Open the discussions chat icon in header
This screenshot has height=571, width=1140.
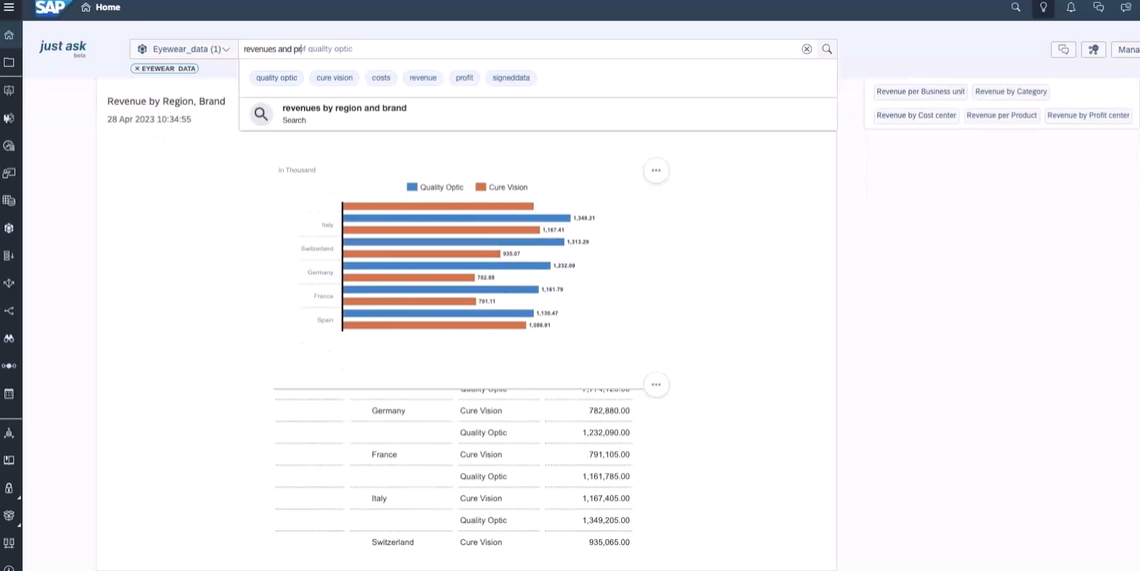[1099, 7]
